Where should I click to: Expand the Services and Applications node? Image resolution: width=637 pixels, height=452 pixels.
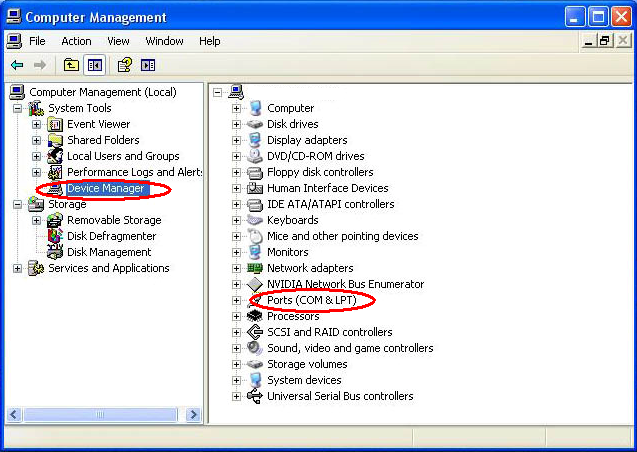click(x=17, y=268)
